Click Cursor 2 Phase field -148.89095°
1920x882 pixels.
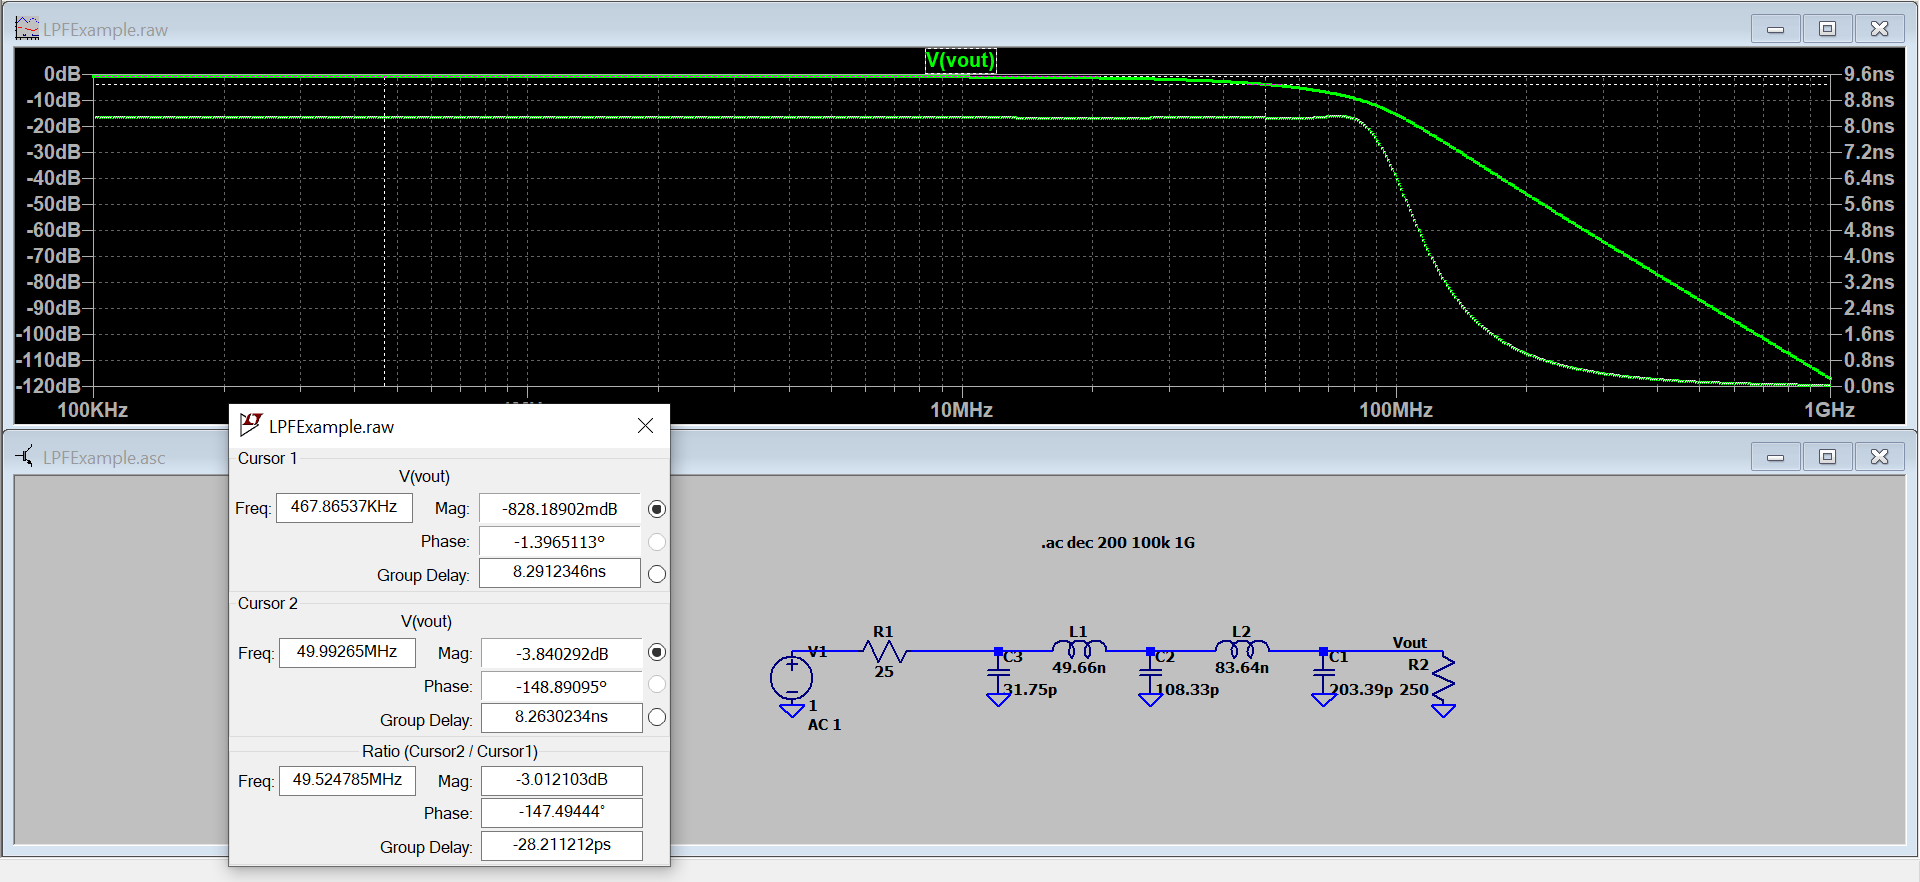point(562,687)
